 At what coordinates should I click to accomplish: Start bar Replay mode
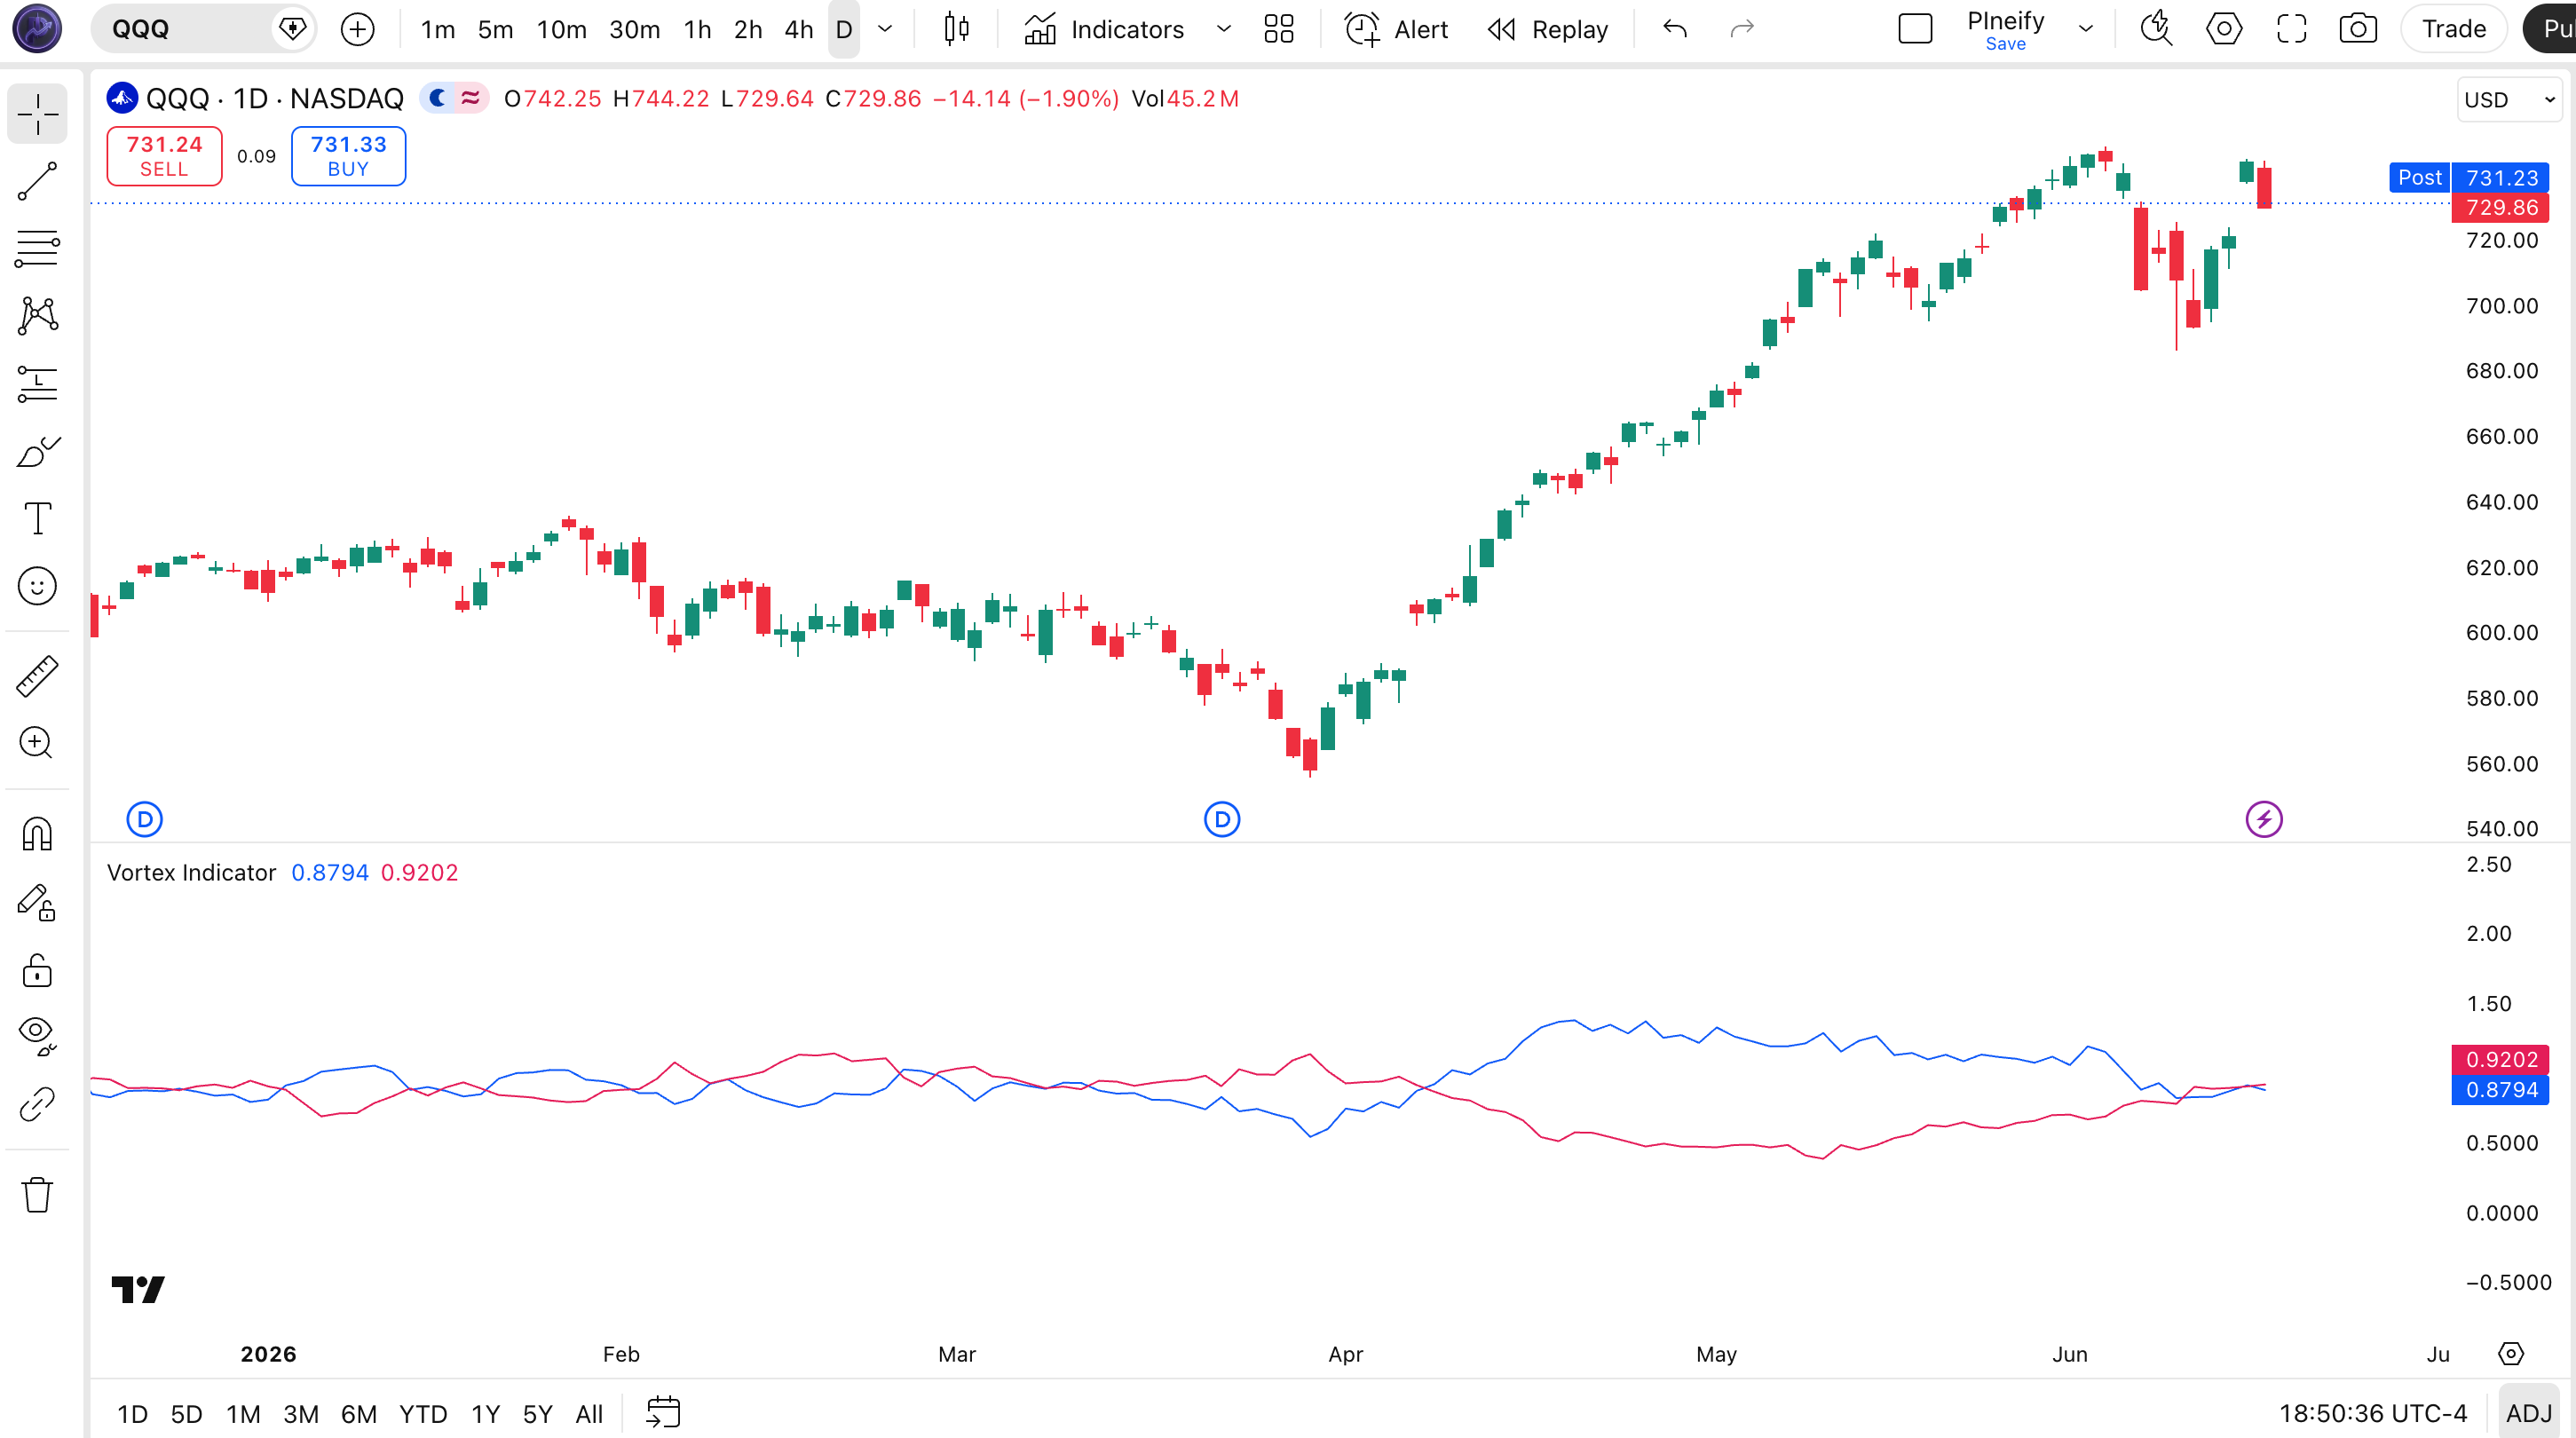point(1548,29)
